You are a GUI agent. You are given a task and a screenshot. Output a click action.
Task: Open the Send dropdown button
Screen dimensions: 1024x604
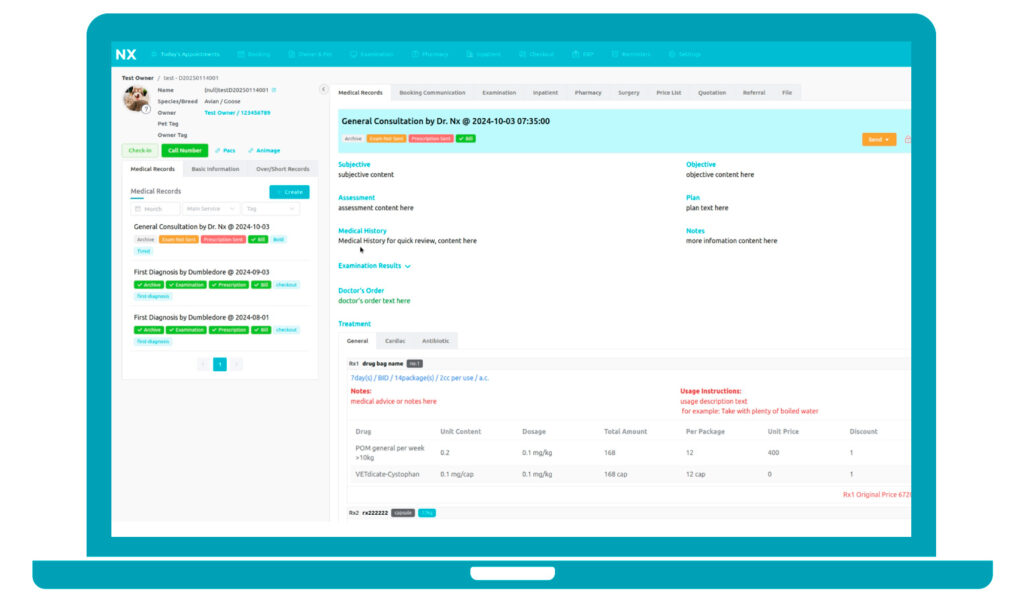click(878, 139)
